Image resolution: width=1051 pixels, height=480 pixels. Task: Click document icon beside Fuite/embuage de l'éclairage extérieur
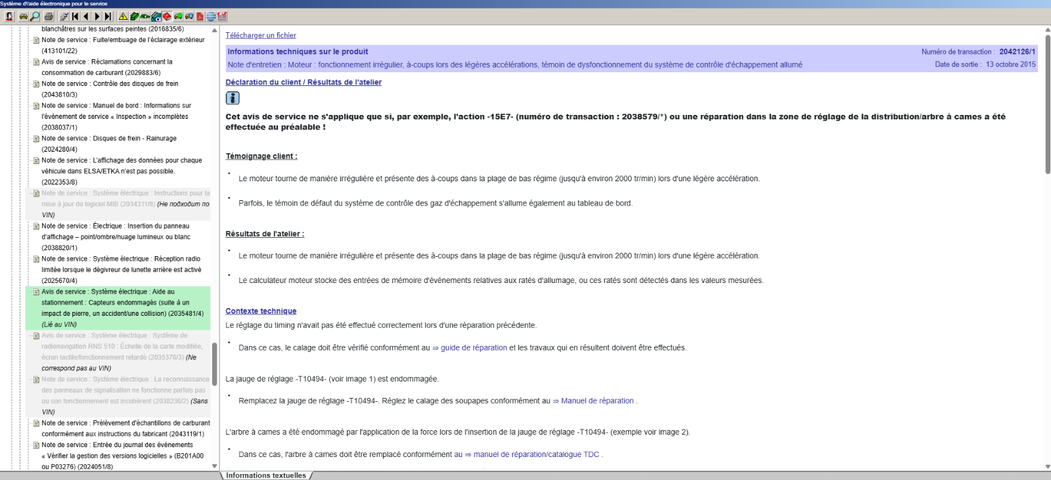tap(36, 40)
